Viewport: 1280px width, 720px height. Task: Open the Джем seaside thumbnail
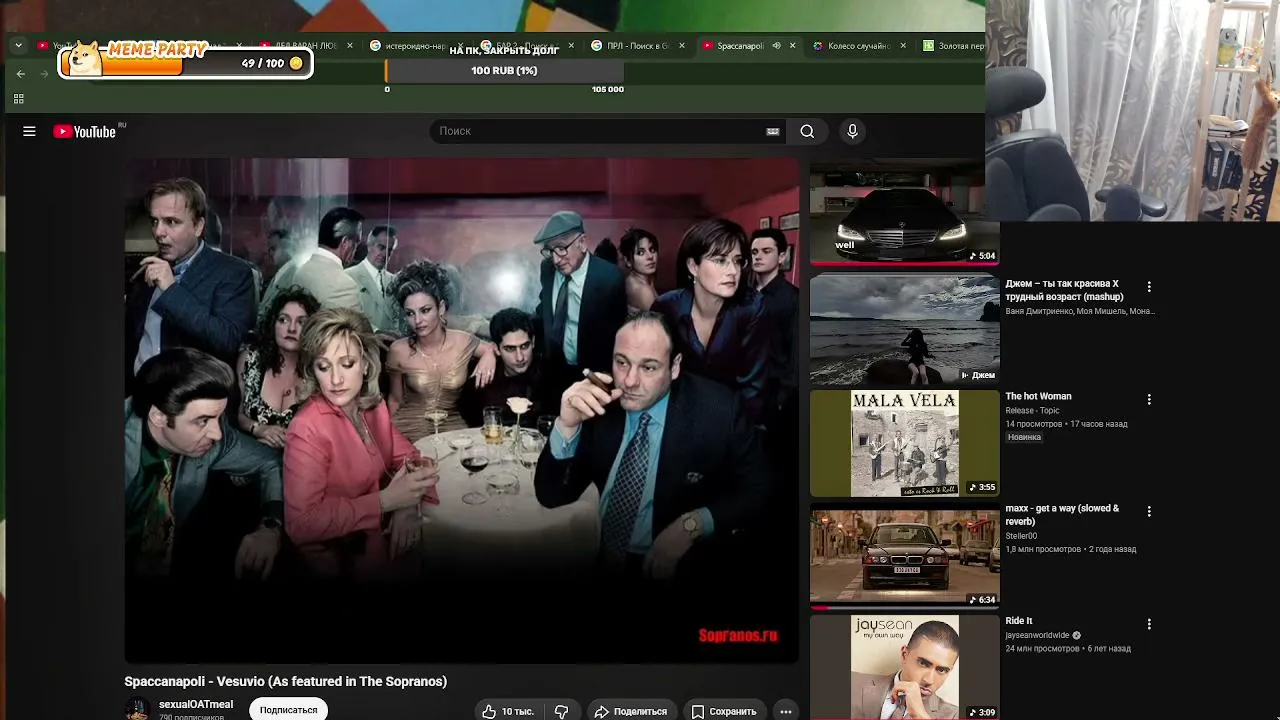pyautogui.click(x=904, y=330)
